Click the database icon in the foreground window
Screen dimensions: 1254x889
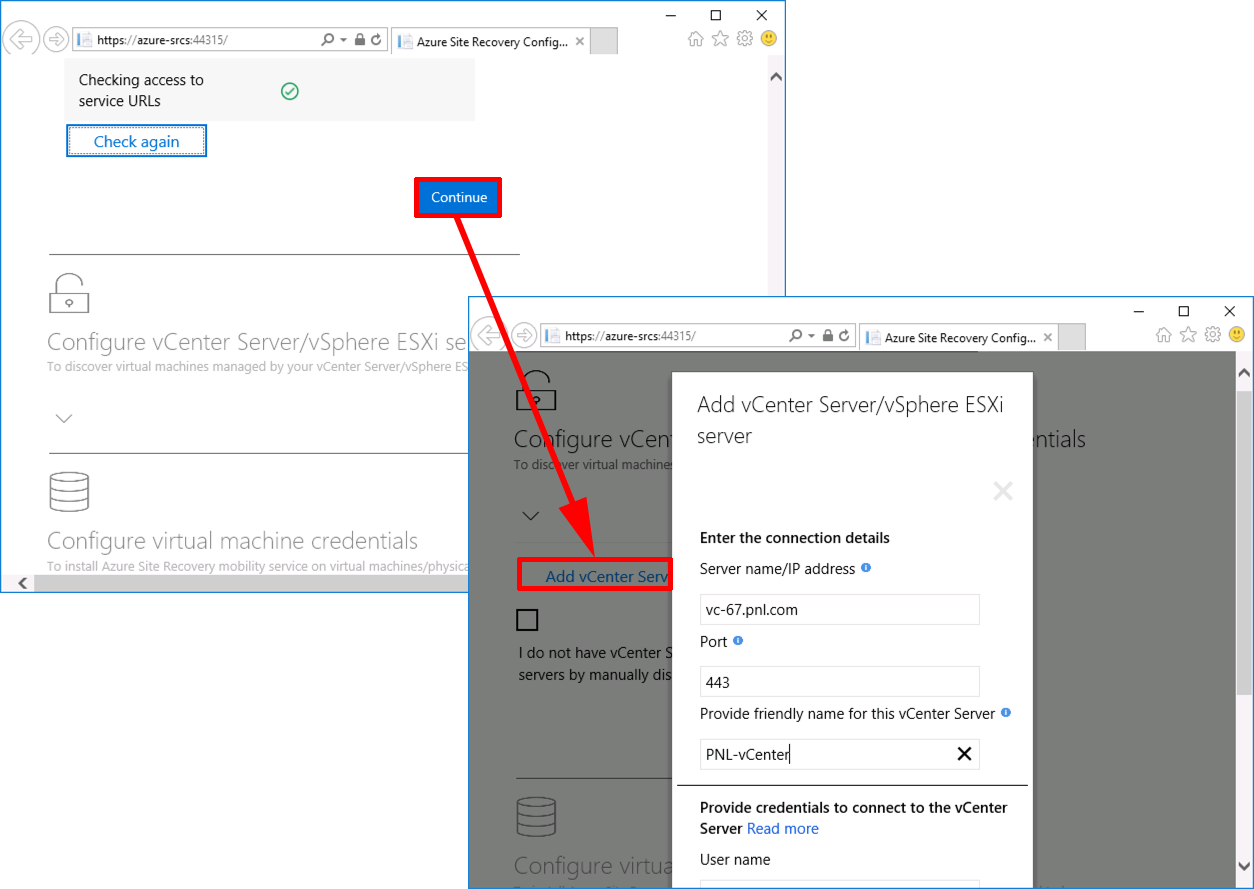pos(536,816)
